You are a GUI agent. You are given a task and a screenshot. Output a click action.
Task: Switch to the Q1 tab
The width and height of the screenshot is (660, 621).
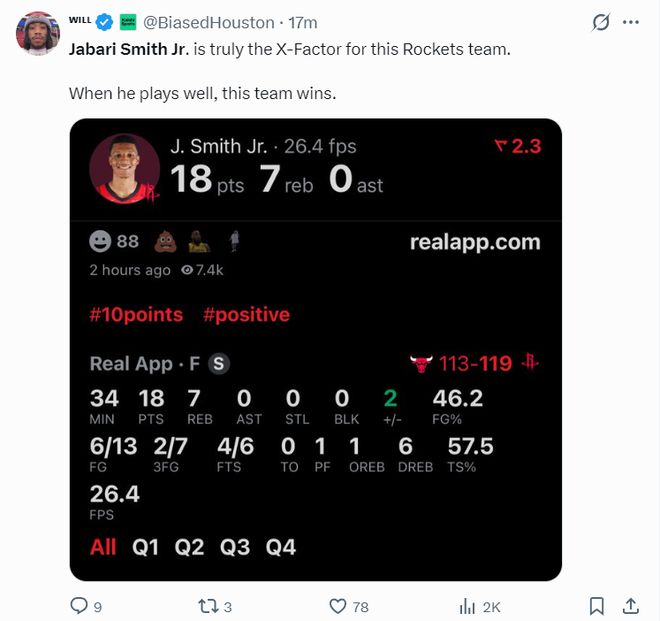pos(146,547)
